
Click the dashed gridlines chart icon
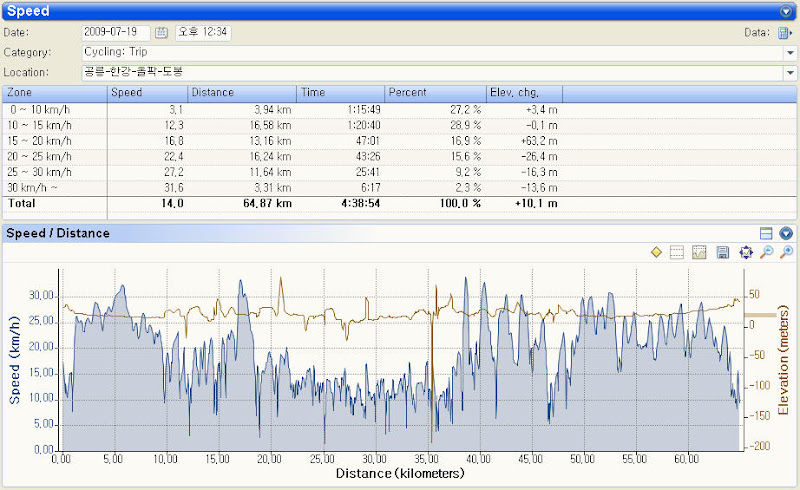tap(677, 252)
